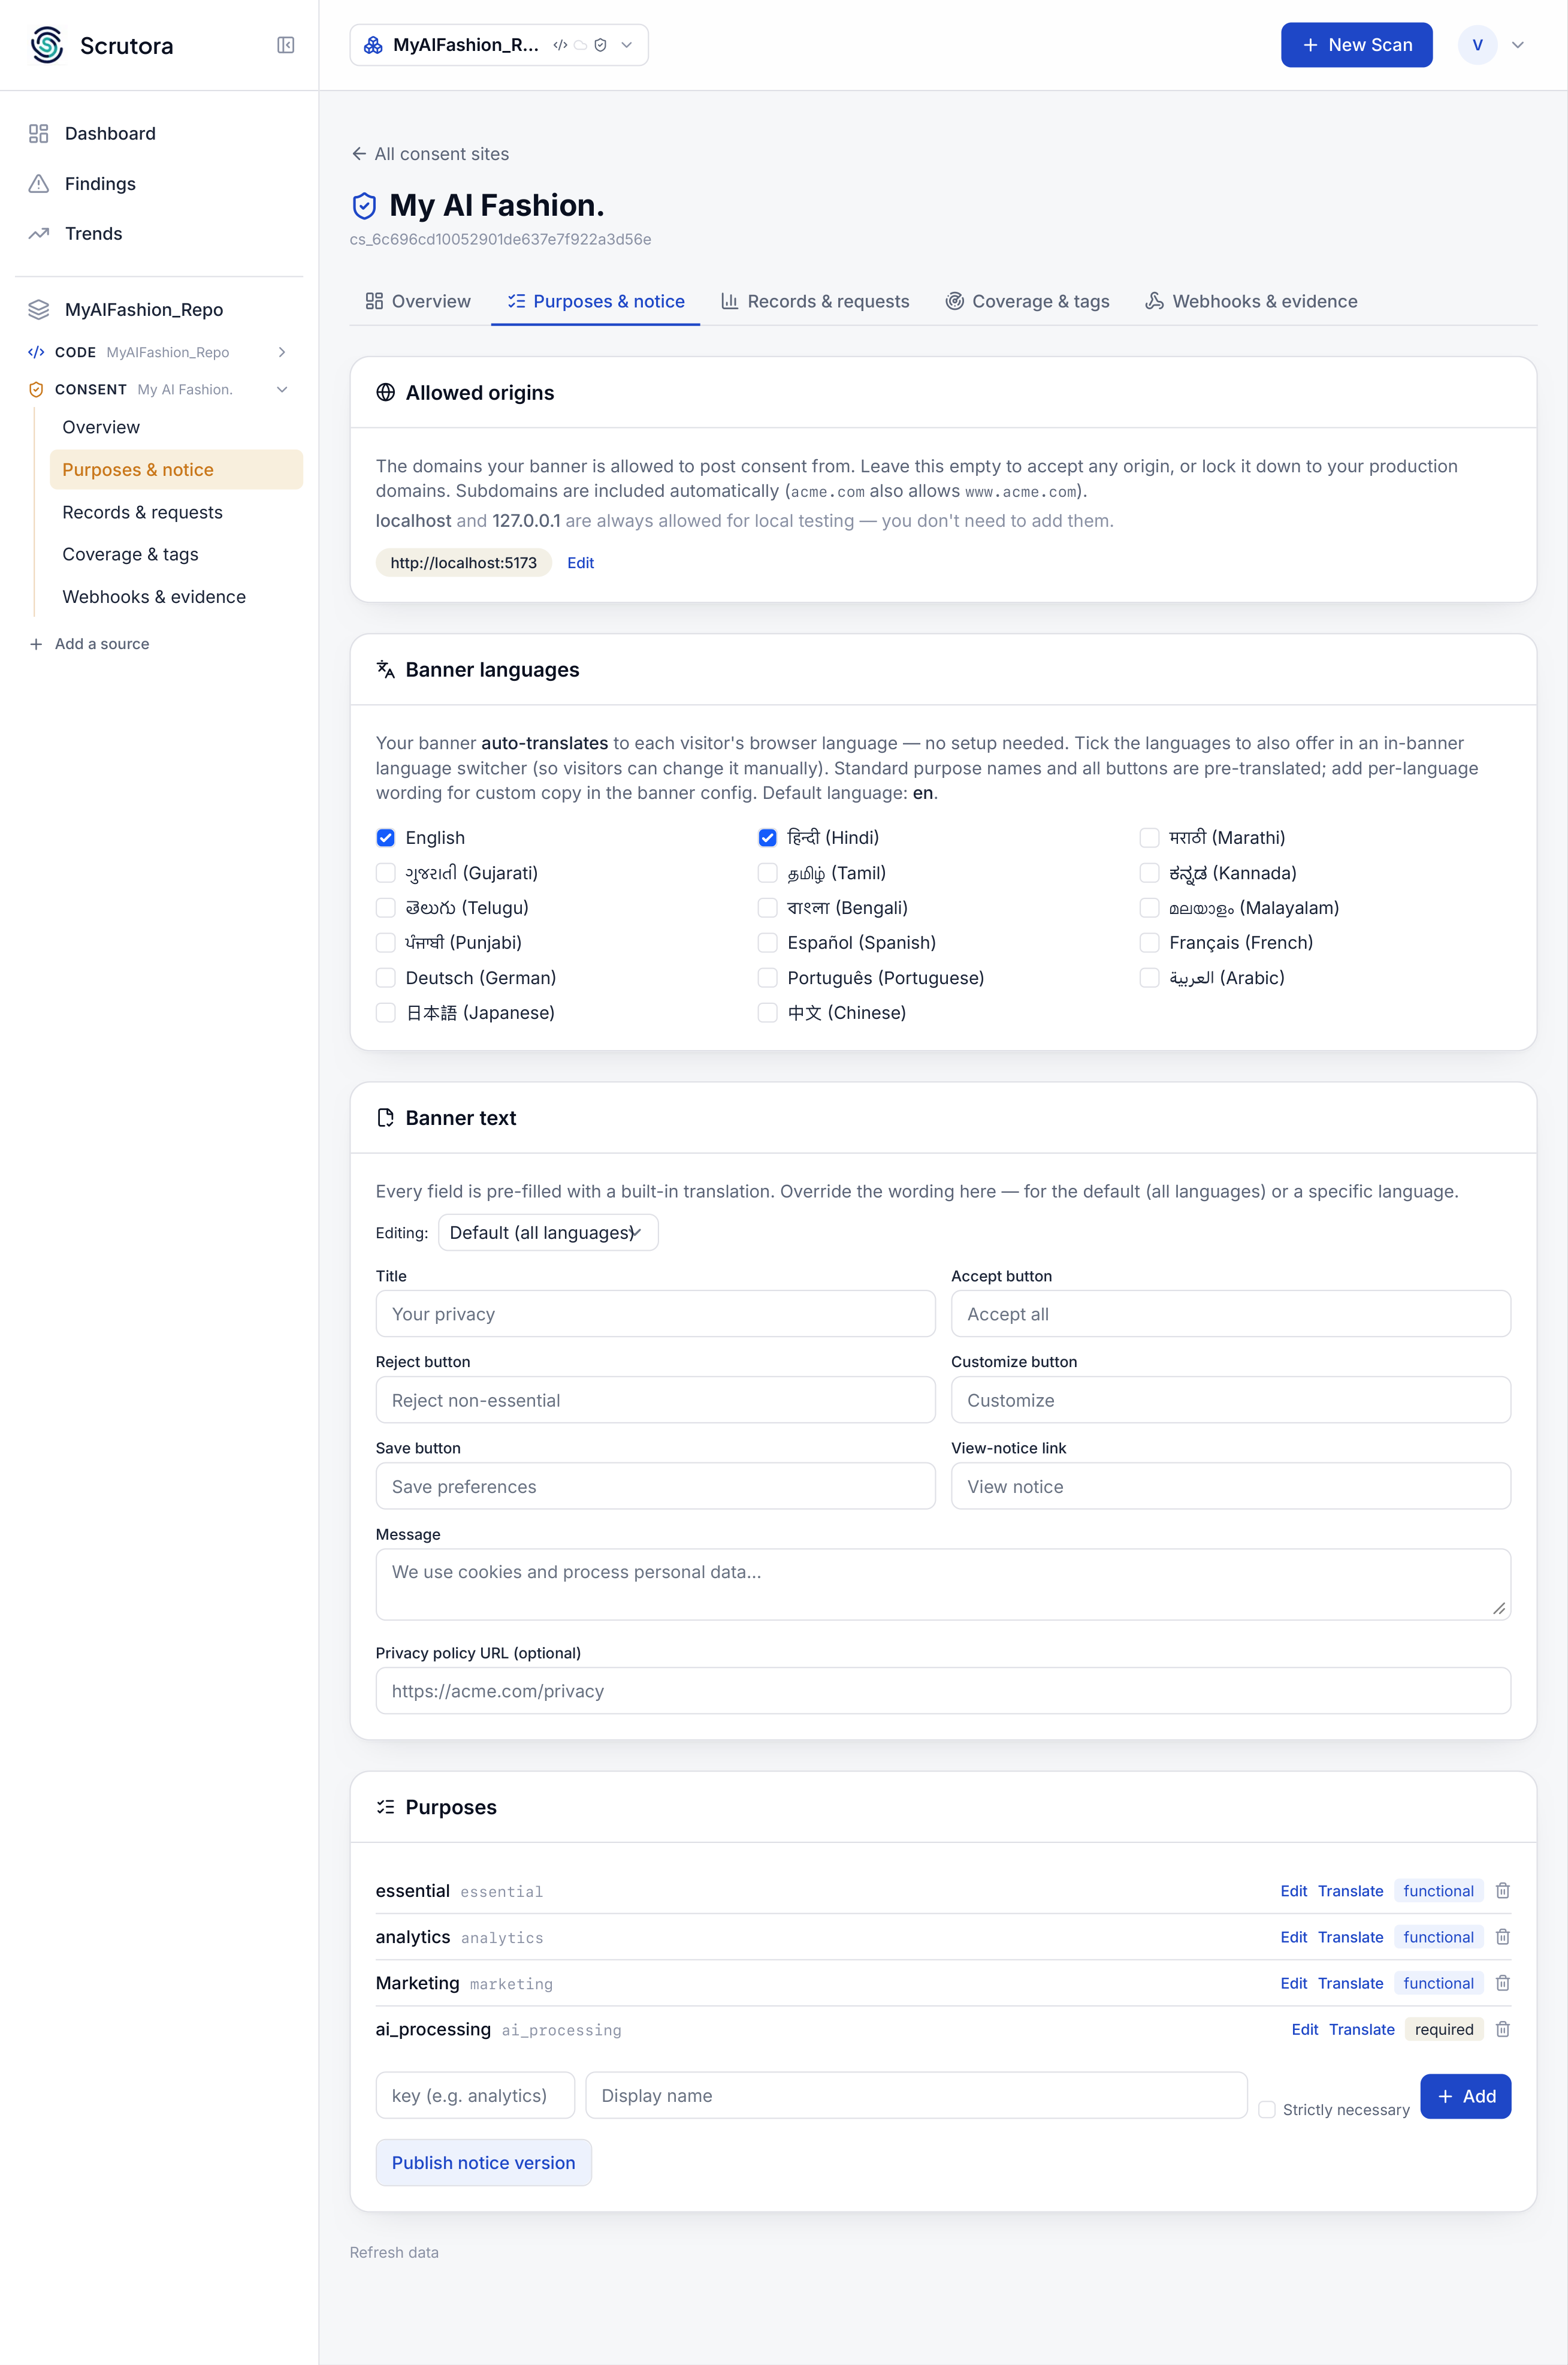
Task: Open the Coverage & tags tab
Action: pyautogui.click(x=1027, y=302)
